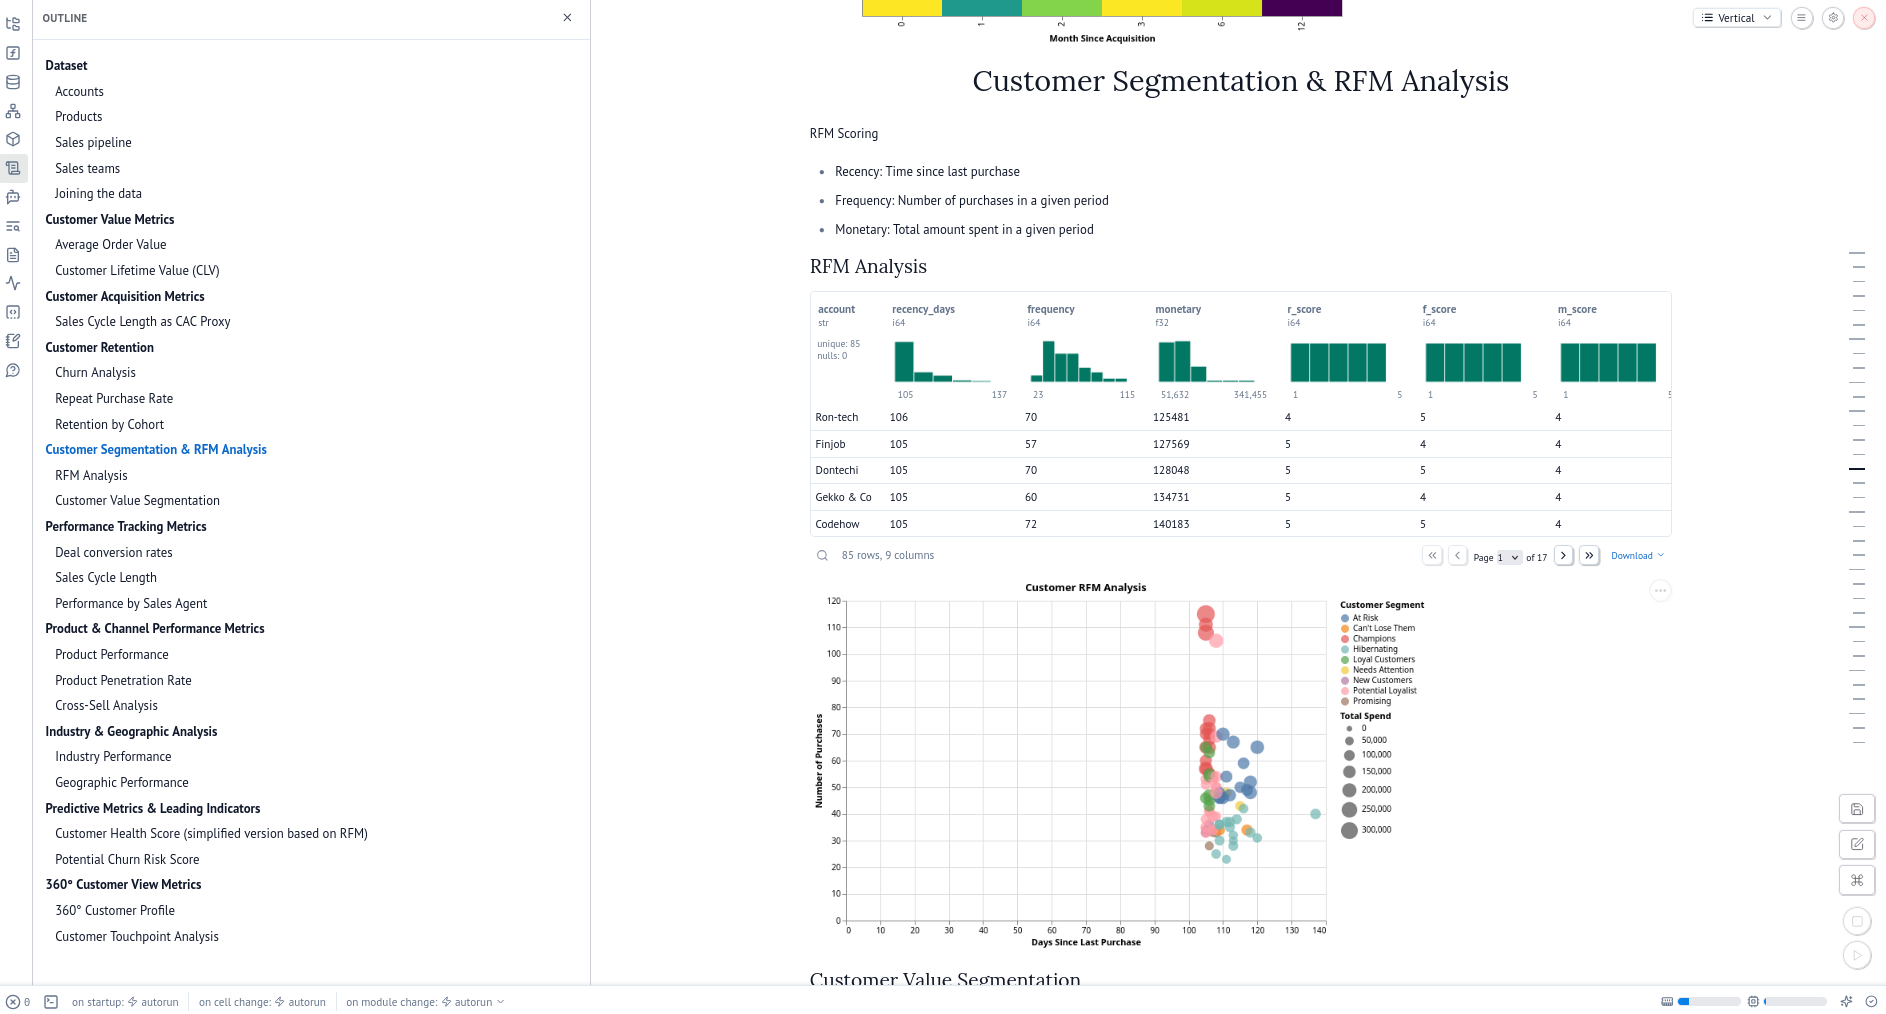Open the dependency graph icon
The image size is (1886, 1014).
tap(13, 111)
